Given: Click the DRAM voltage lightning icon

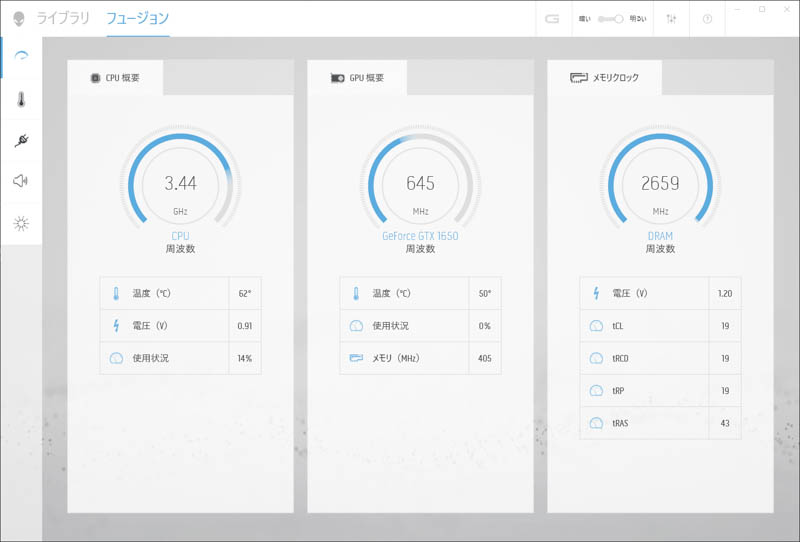Looking at the screenshot, I should click(x=596, y=293).
